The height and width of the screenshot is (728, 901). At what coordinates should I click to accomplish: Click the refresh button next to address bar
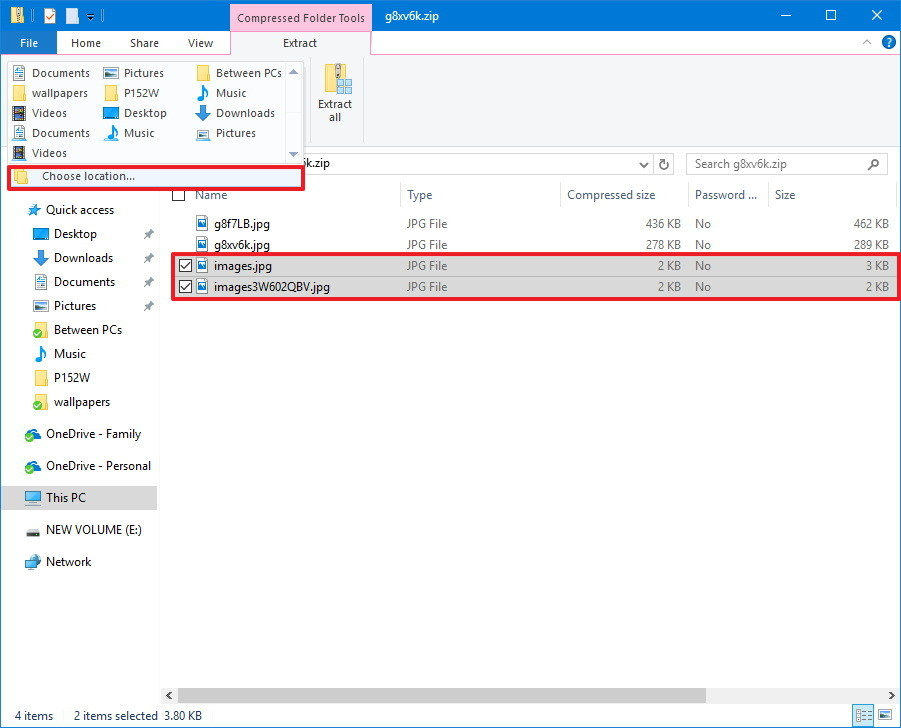click(x=664, y=164)
